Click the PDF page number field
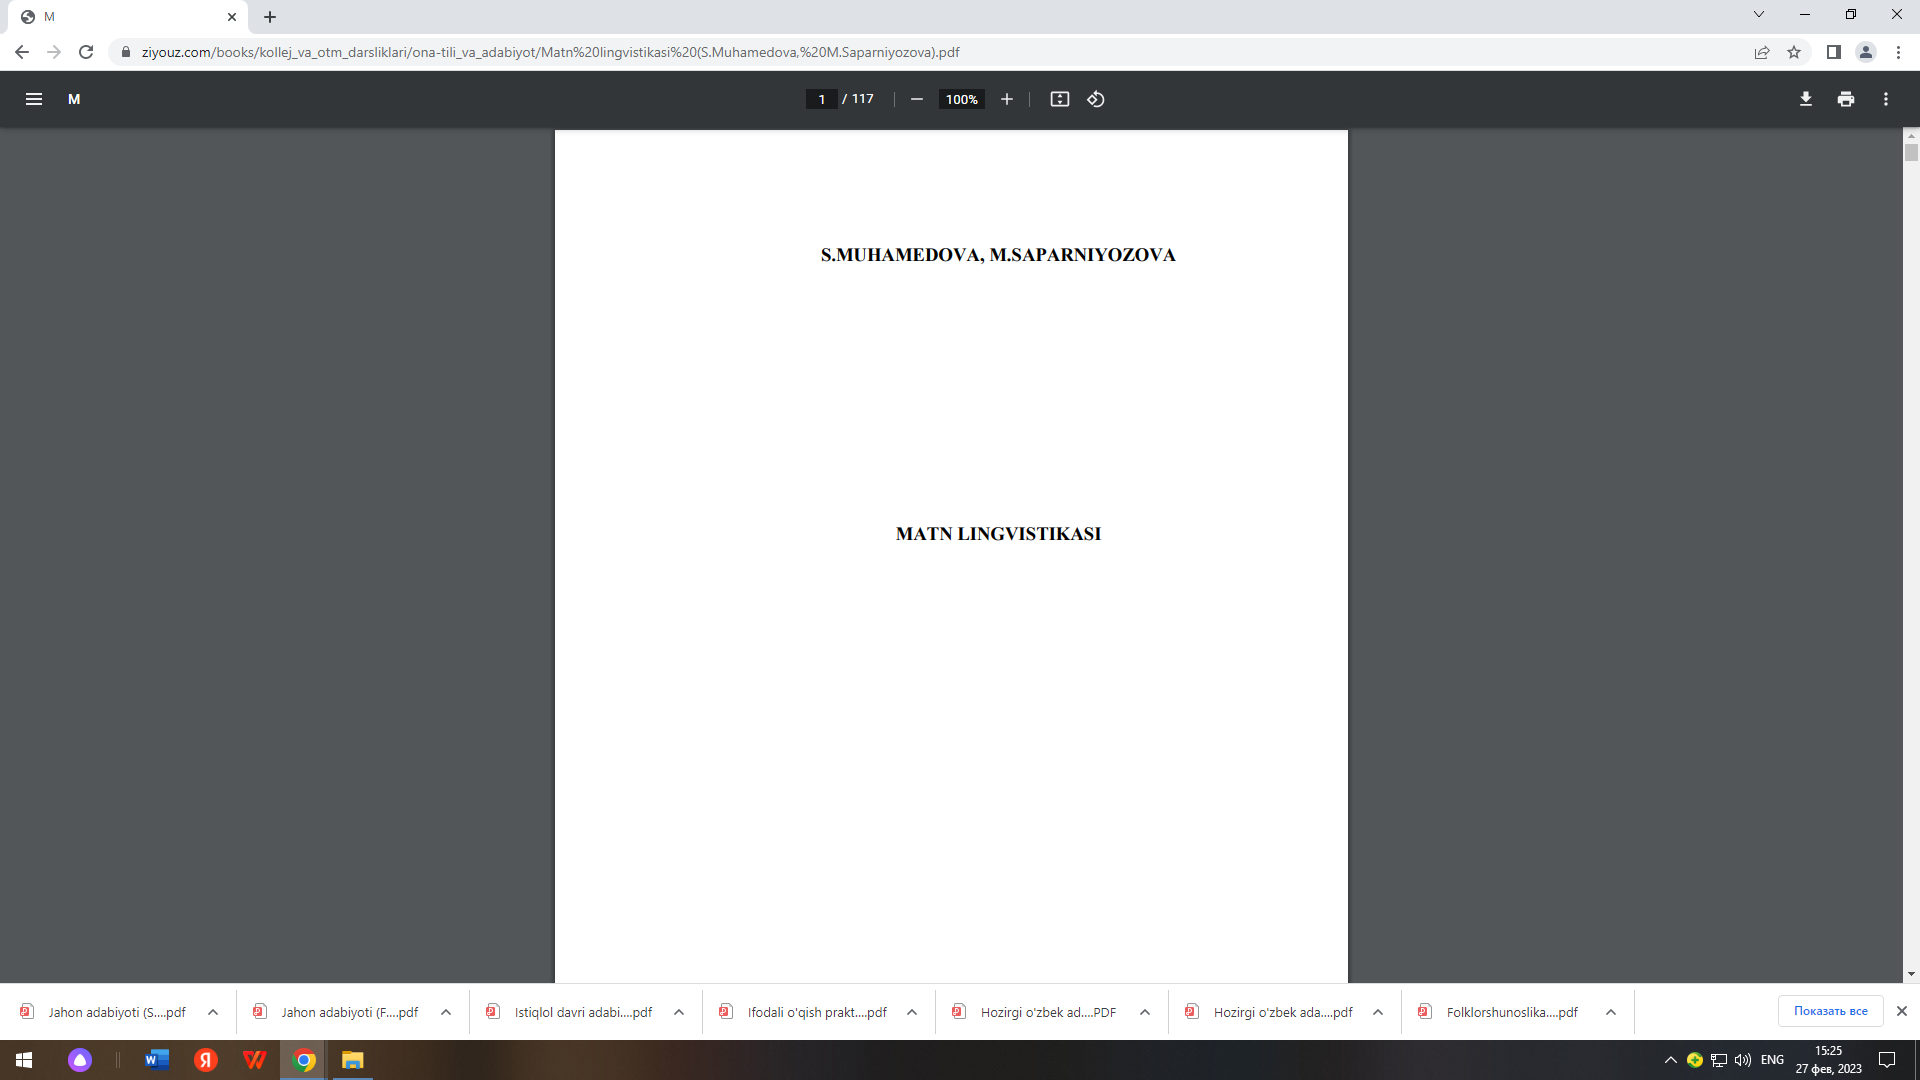This screenshot has width=1920, height=1080. click(x=821, y=99)
